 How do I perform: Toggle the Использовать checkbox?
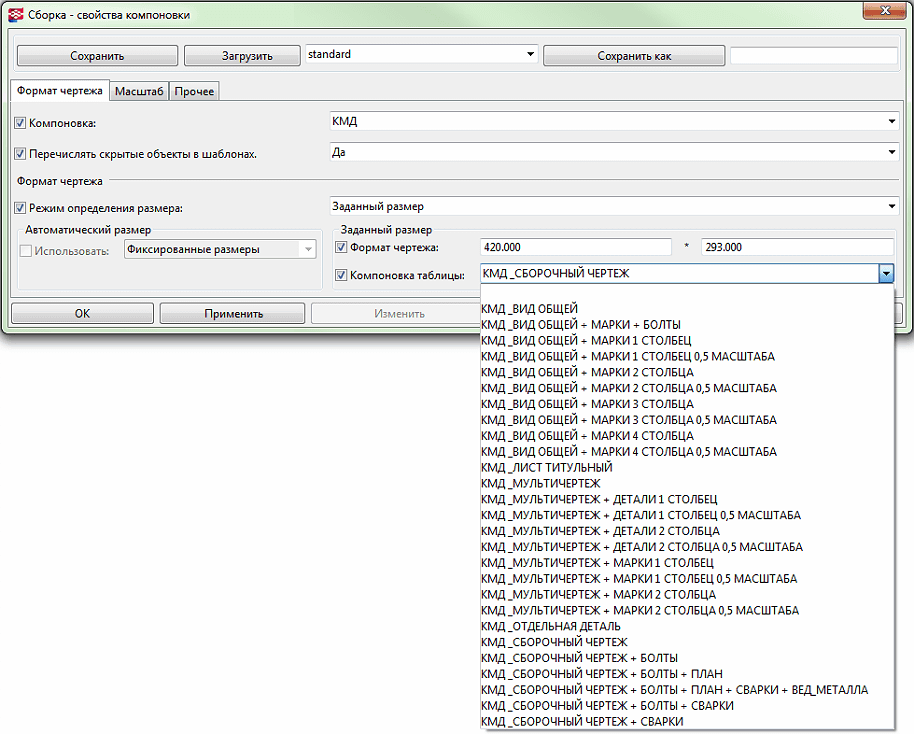tap(26, 251)
